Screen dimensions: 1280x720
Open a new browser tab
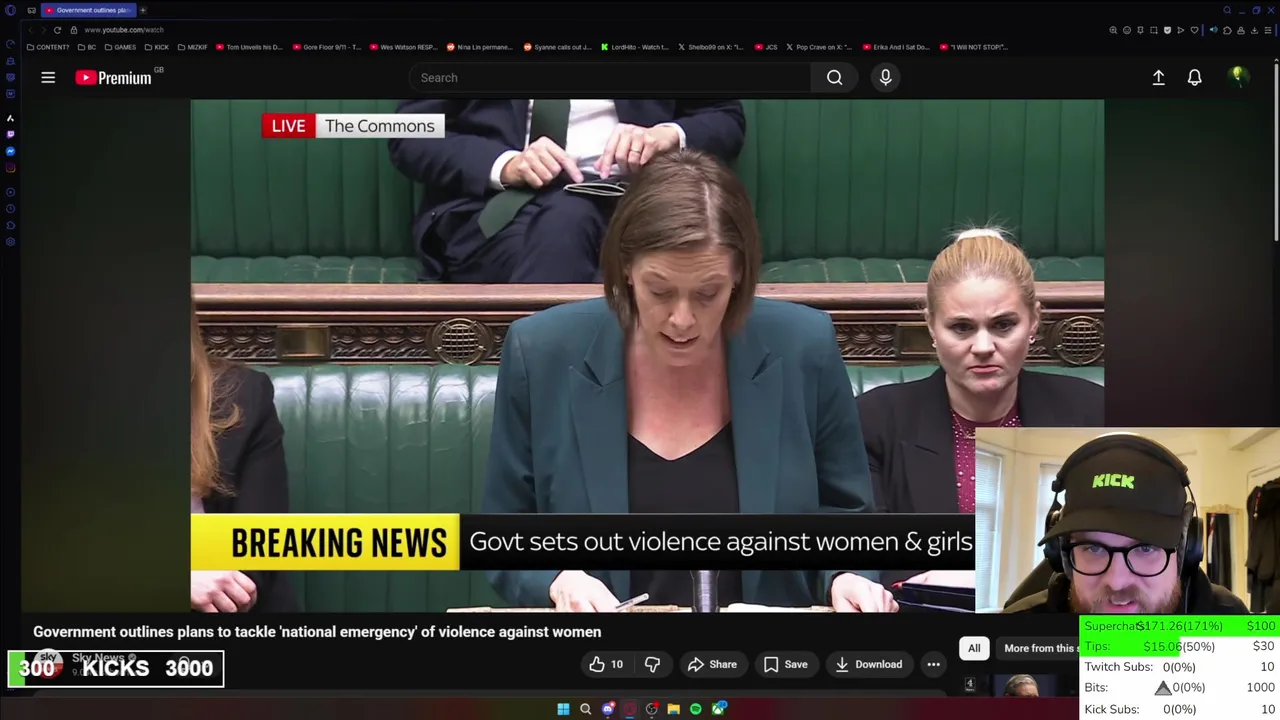tap(142, 10)
